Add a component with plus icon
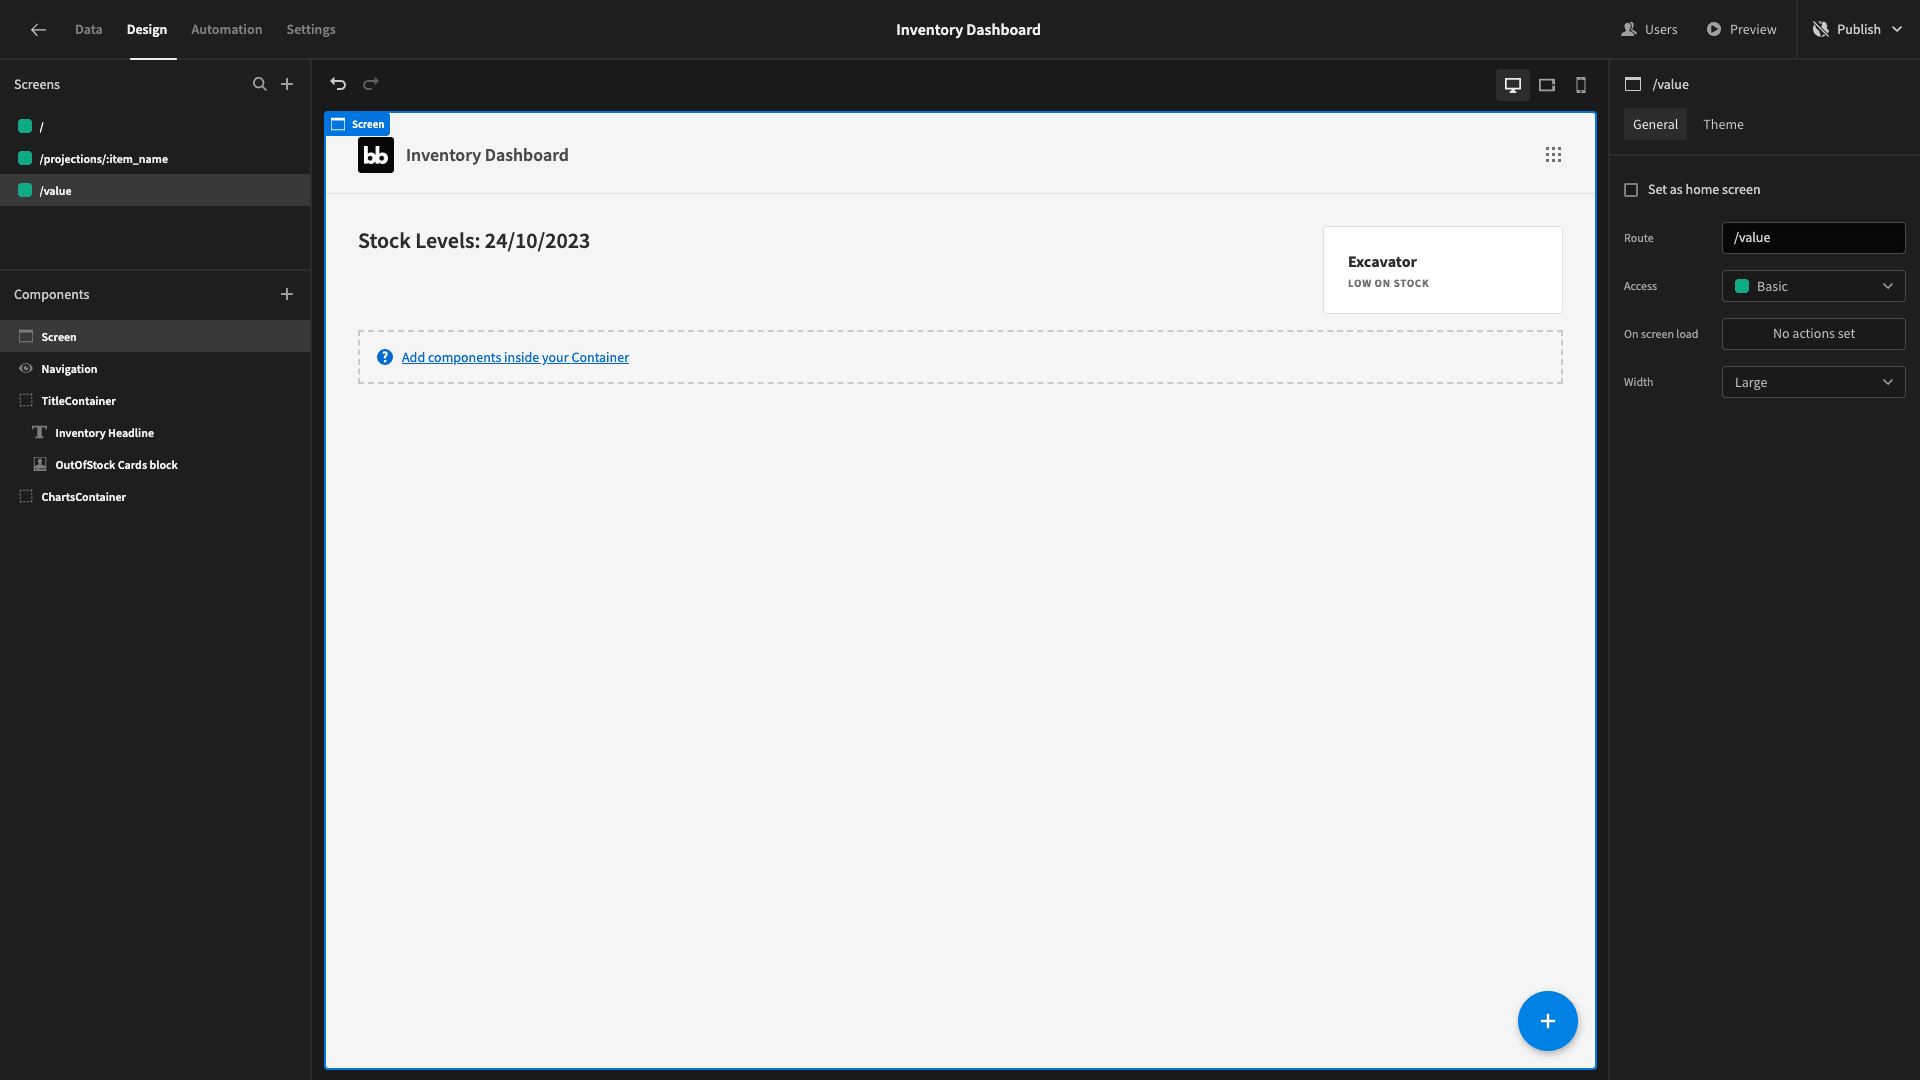Screen dimensions: 1920x1080 [x=287, y=294]
